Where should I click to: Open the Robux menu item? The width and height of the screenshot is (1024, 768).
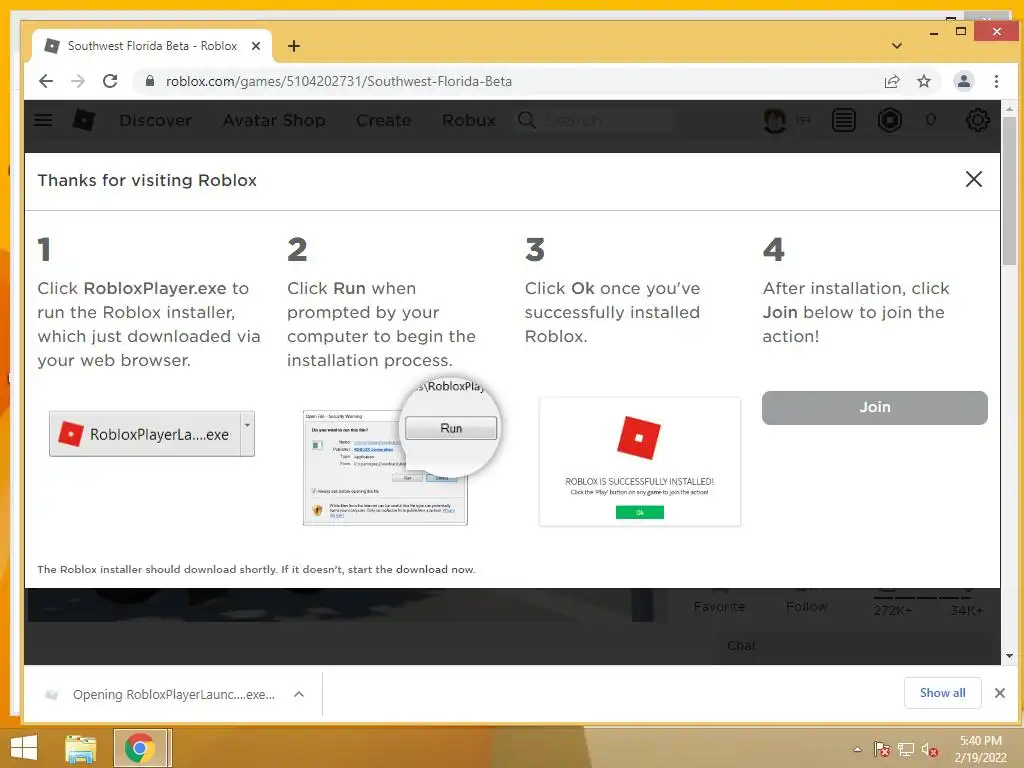click(469, 120)
